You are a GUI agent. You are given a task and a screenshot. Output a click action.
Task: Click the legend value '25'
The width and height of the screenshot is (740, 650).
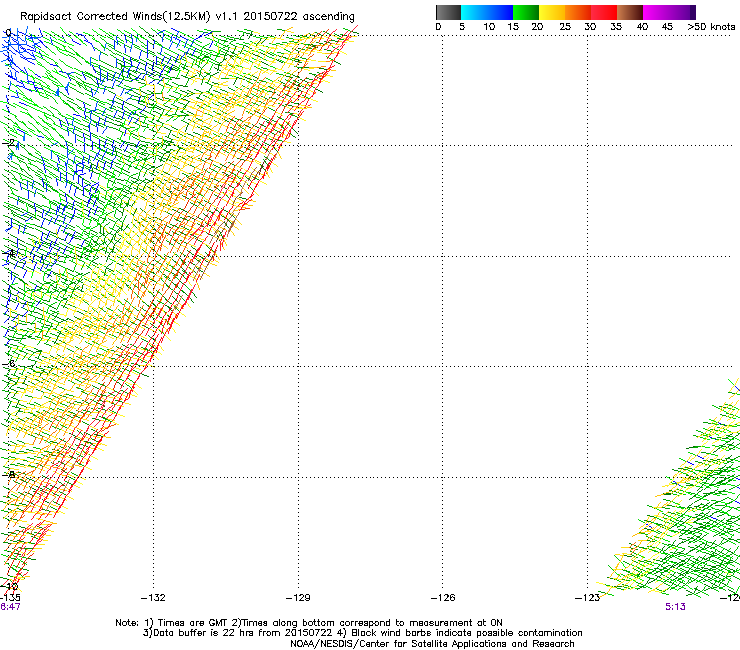(x=565, y=27)
